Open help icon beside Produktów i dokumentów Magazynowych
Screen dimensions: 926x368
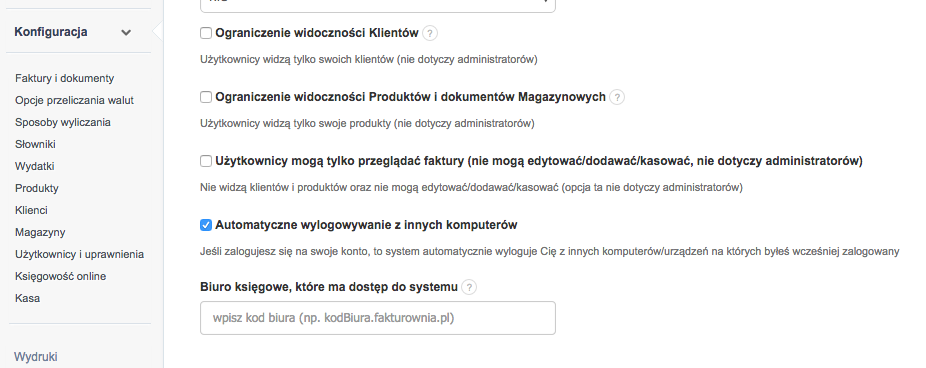(617, 97)
